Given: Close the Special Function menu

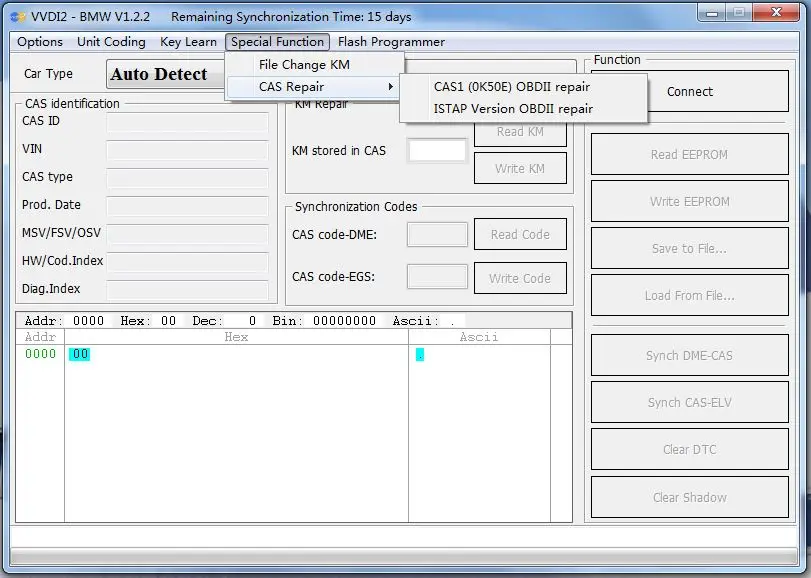Looking at the screenshot, I should click(x=277, y=42).
